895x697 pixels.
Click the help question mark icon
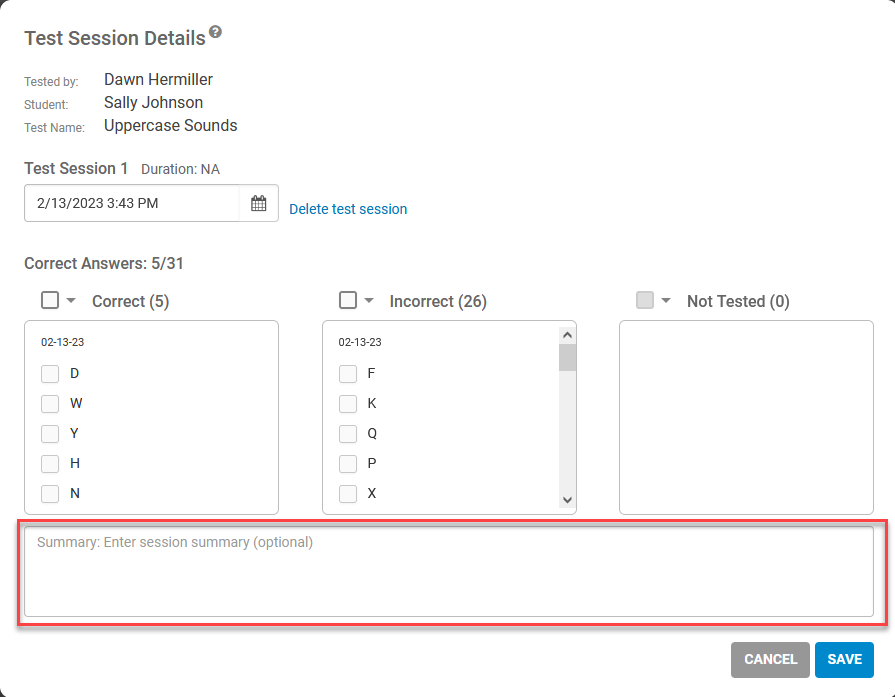(215, 31)
